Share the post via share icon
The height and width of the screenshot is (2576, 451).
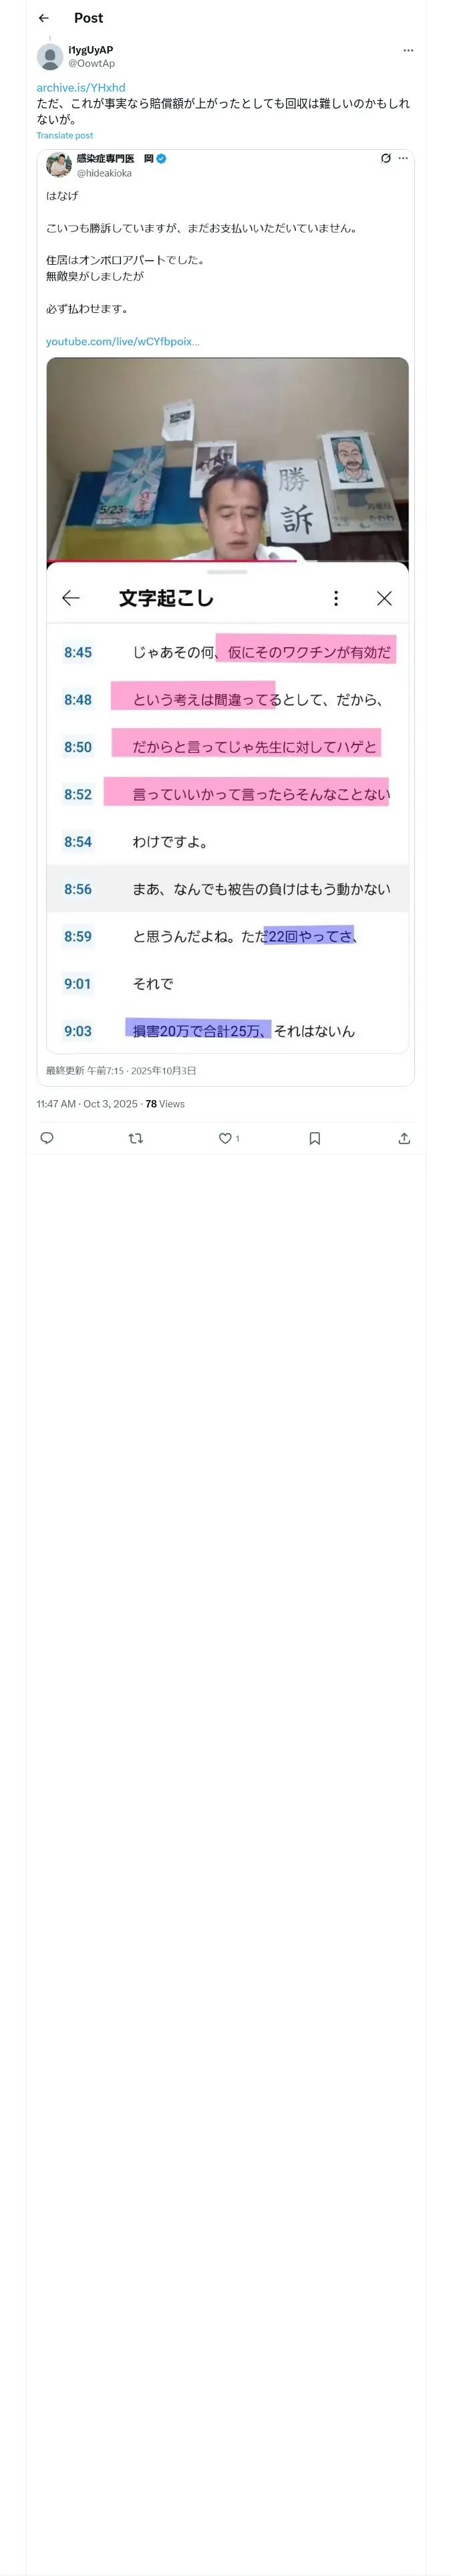coord(404,1138)
